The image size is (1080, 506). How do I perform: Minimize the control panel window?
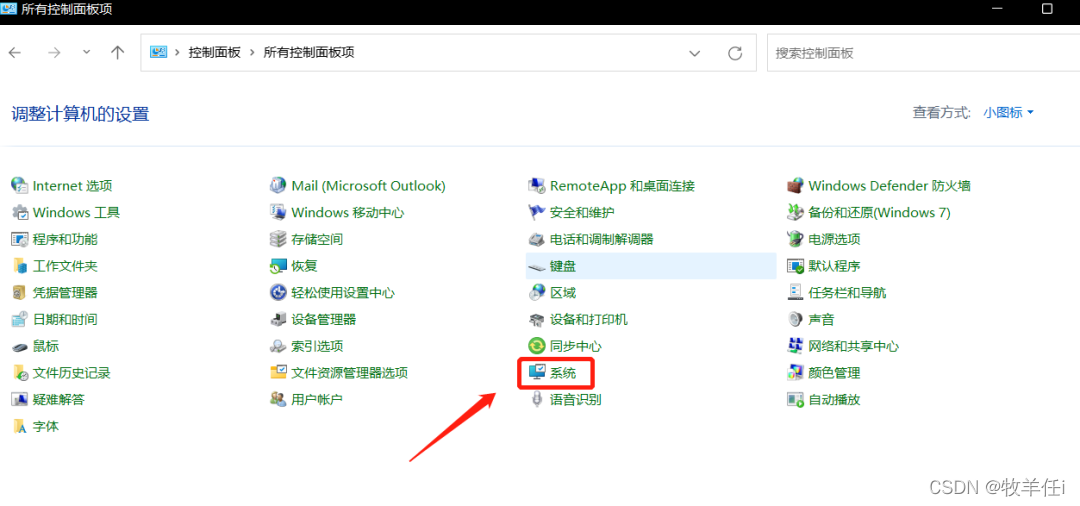[x=997, y=9]
